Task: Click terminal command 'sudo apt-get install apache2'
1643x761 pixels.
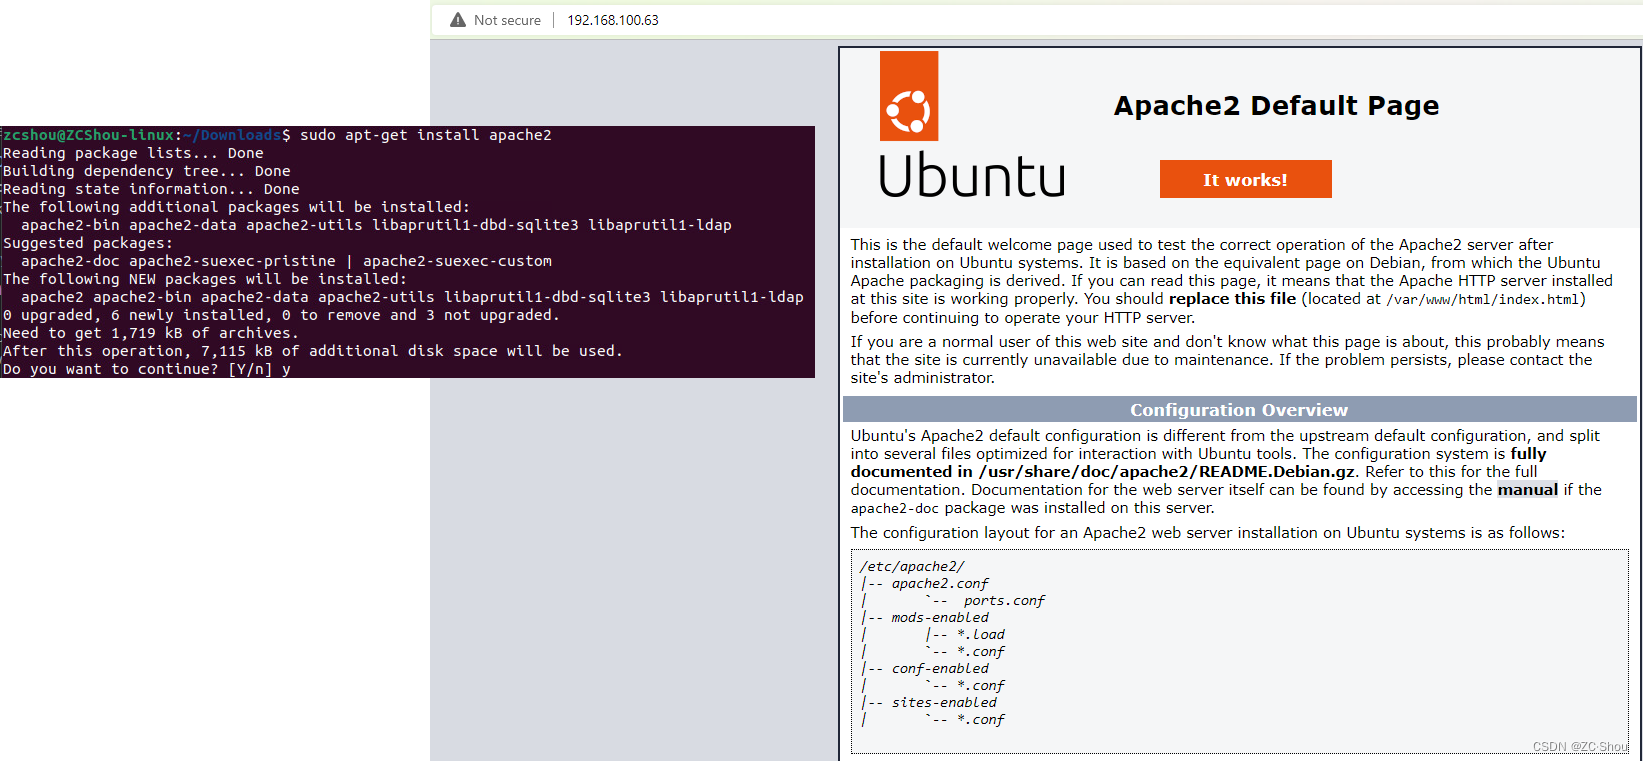Action: 426,135
